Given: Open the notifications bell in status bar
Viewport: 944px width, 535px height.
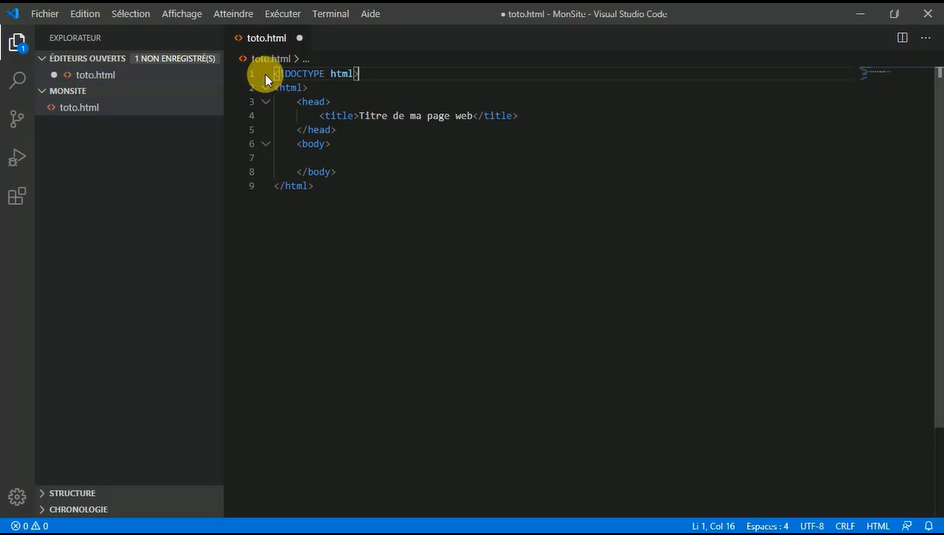Looking at the screenshot, I should pyautogui.click(x=928, y=526).
